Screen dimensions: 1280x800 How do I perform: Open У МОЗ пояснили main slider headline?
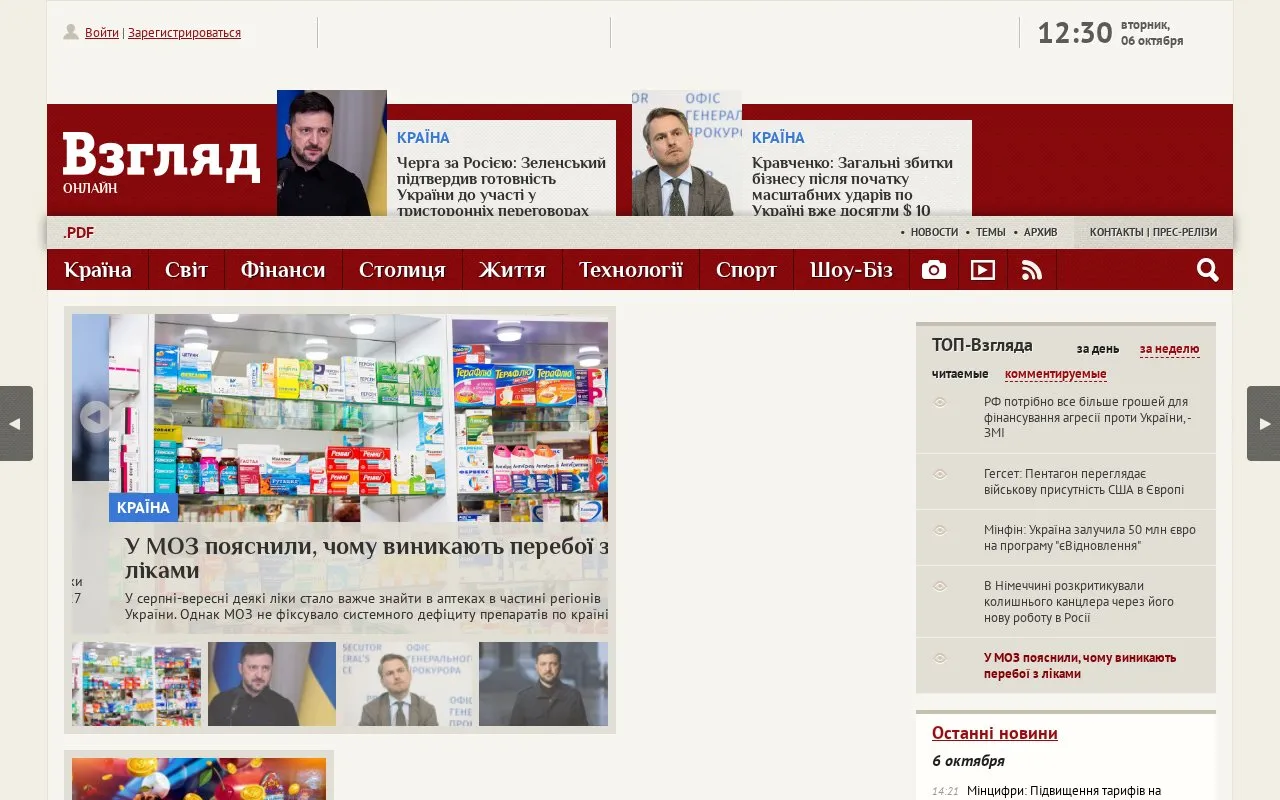click(367, 558)
